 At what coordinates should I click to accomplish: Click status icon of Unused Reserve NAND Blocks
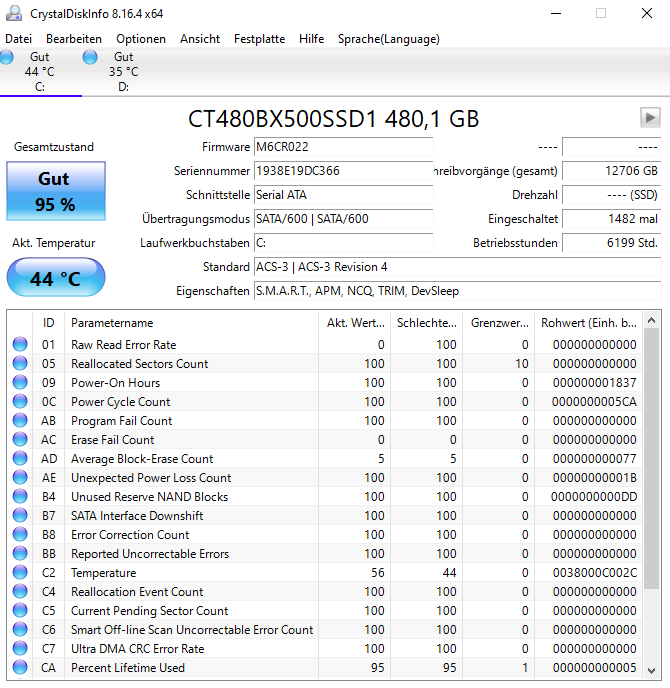[20, 496]
